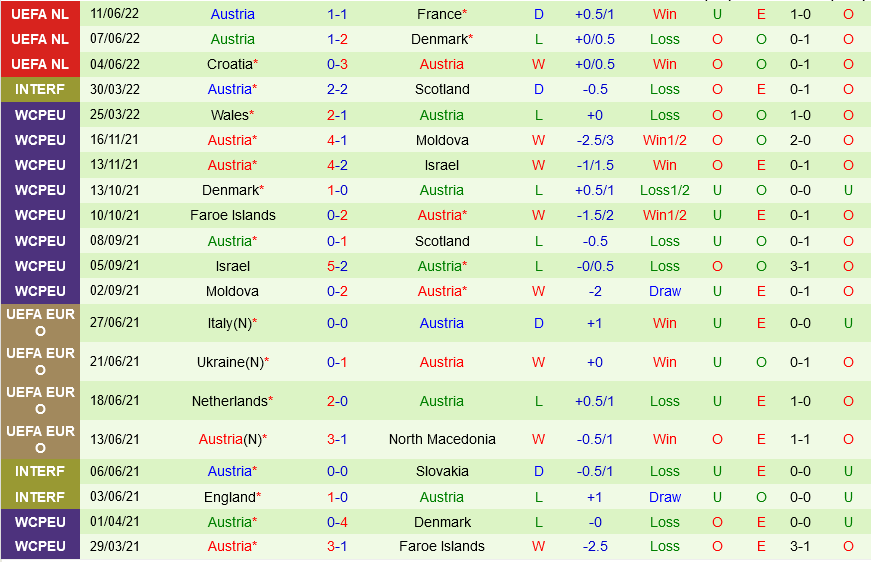
Task: Click the WCPEU badge for 25/03/22
Action: pos(40,115)
